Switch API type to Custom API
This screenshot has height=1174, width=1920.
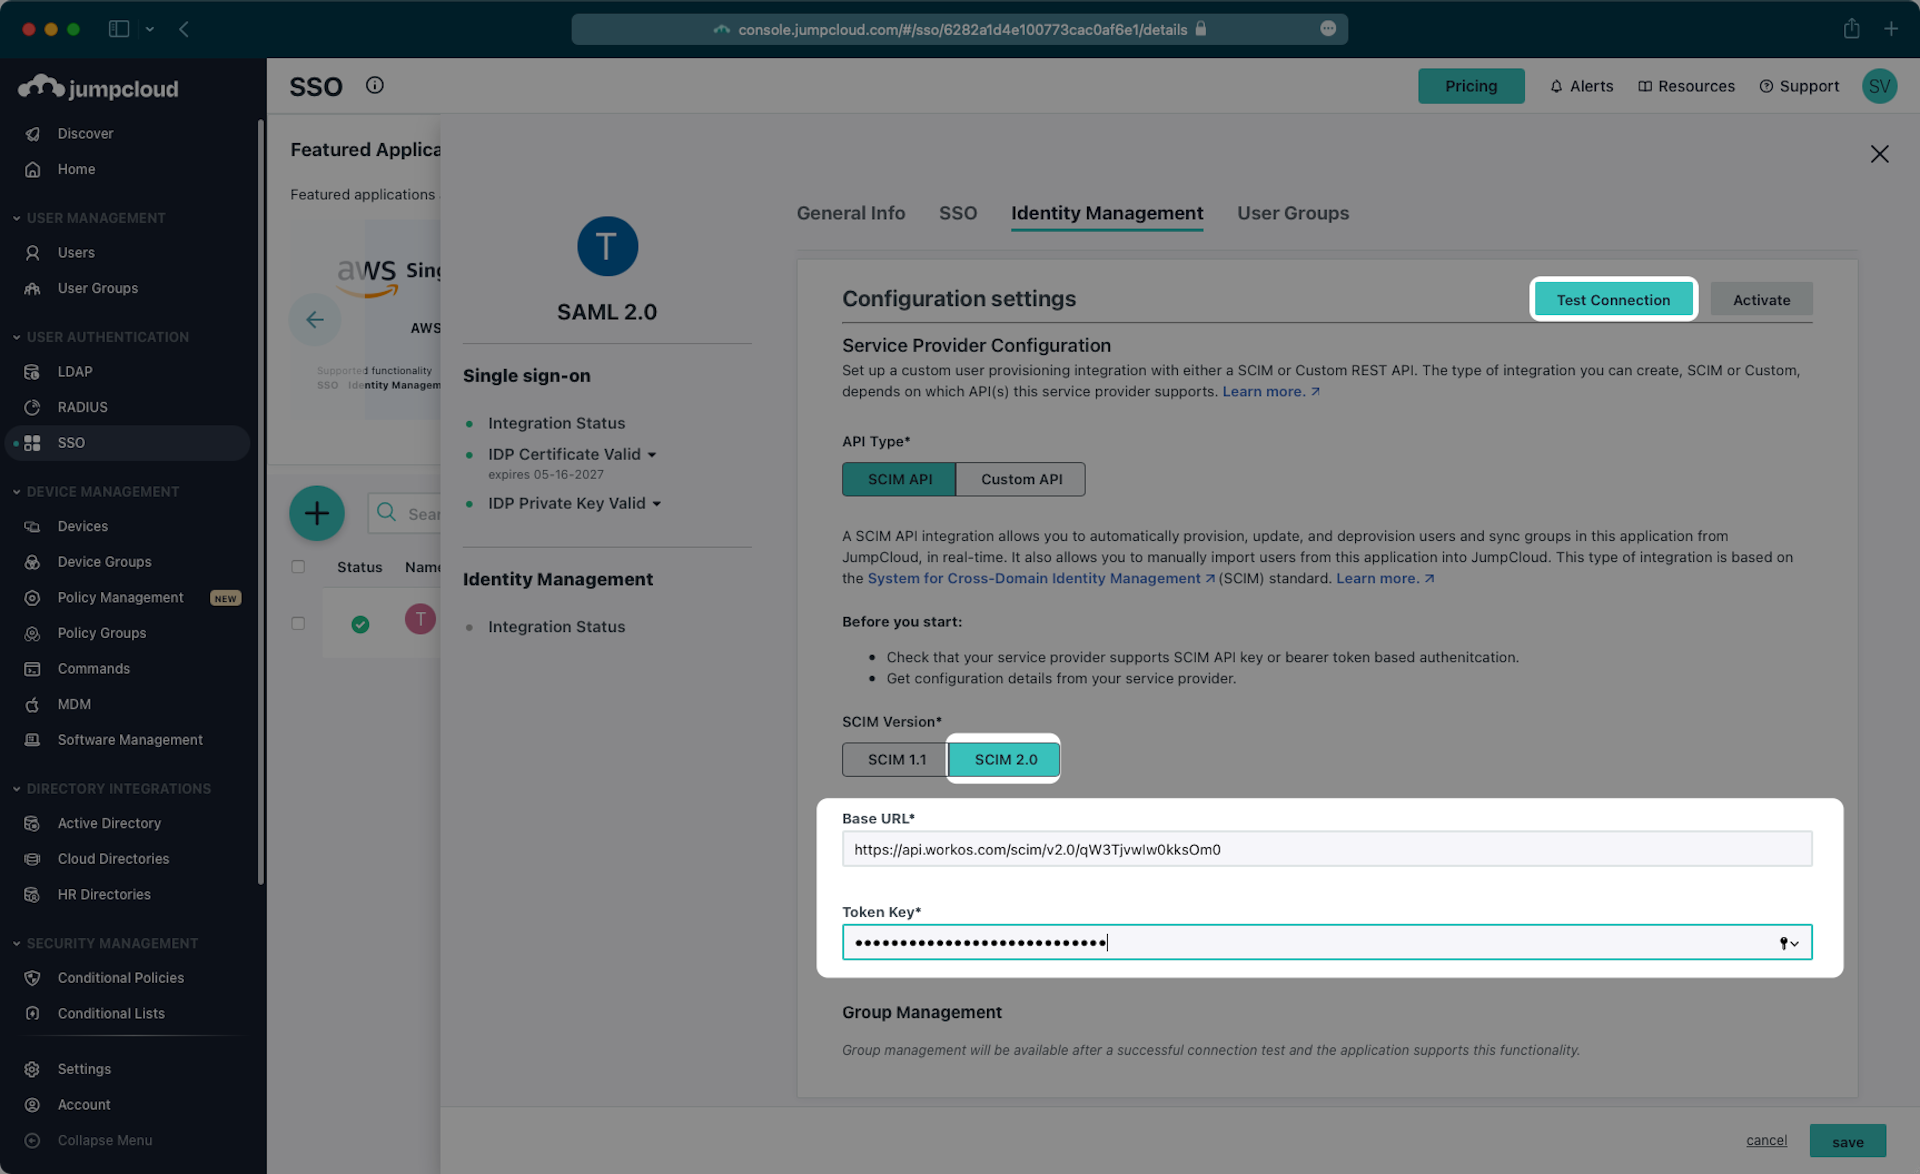tap(1020, 479)
